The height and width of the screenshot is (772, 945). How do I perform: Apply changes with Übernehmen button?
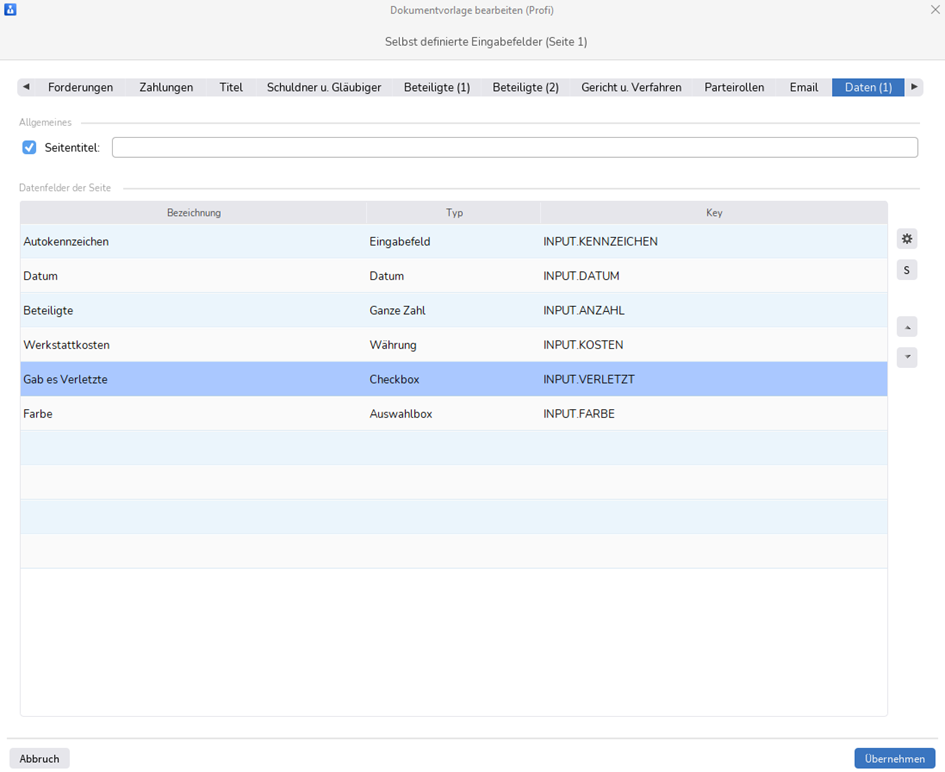(x=894, y=759)
